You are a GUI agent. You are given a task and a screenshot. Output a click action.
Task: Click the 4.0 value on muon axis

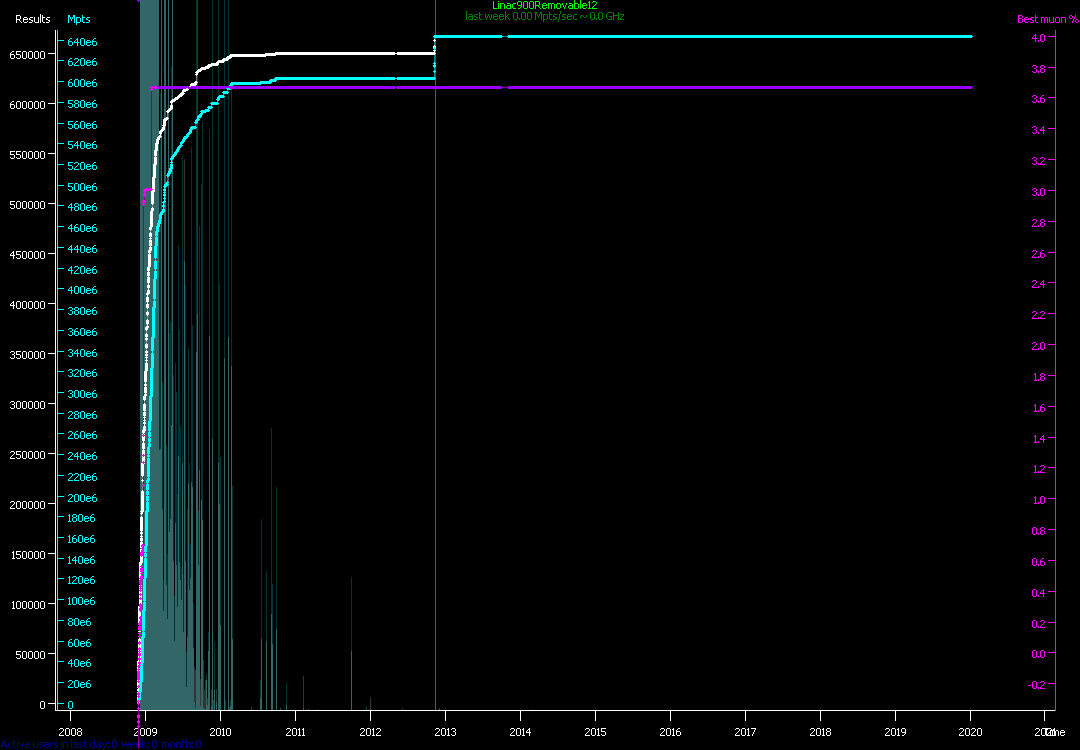pyautogui.click(x=1038, y=38)
